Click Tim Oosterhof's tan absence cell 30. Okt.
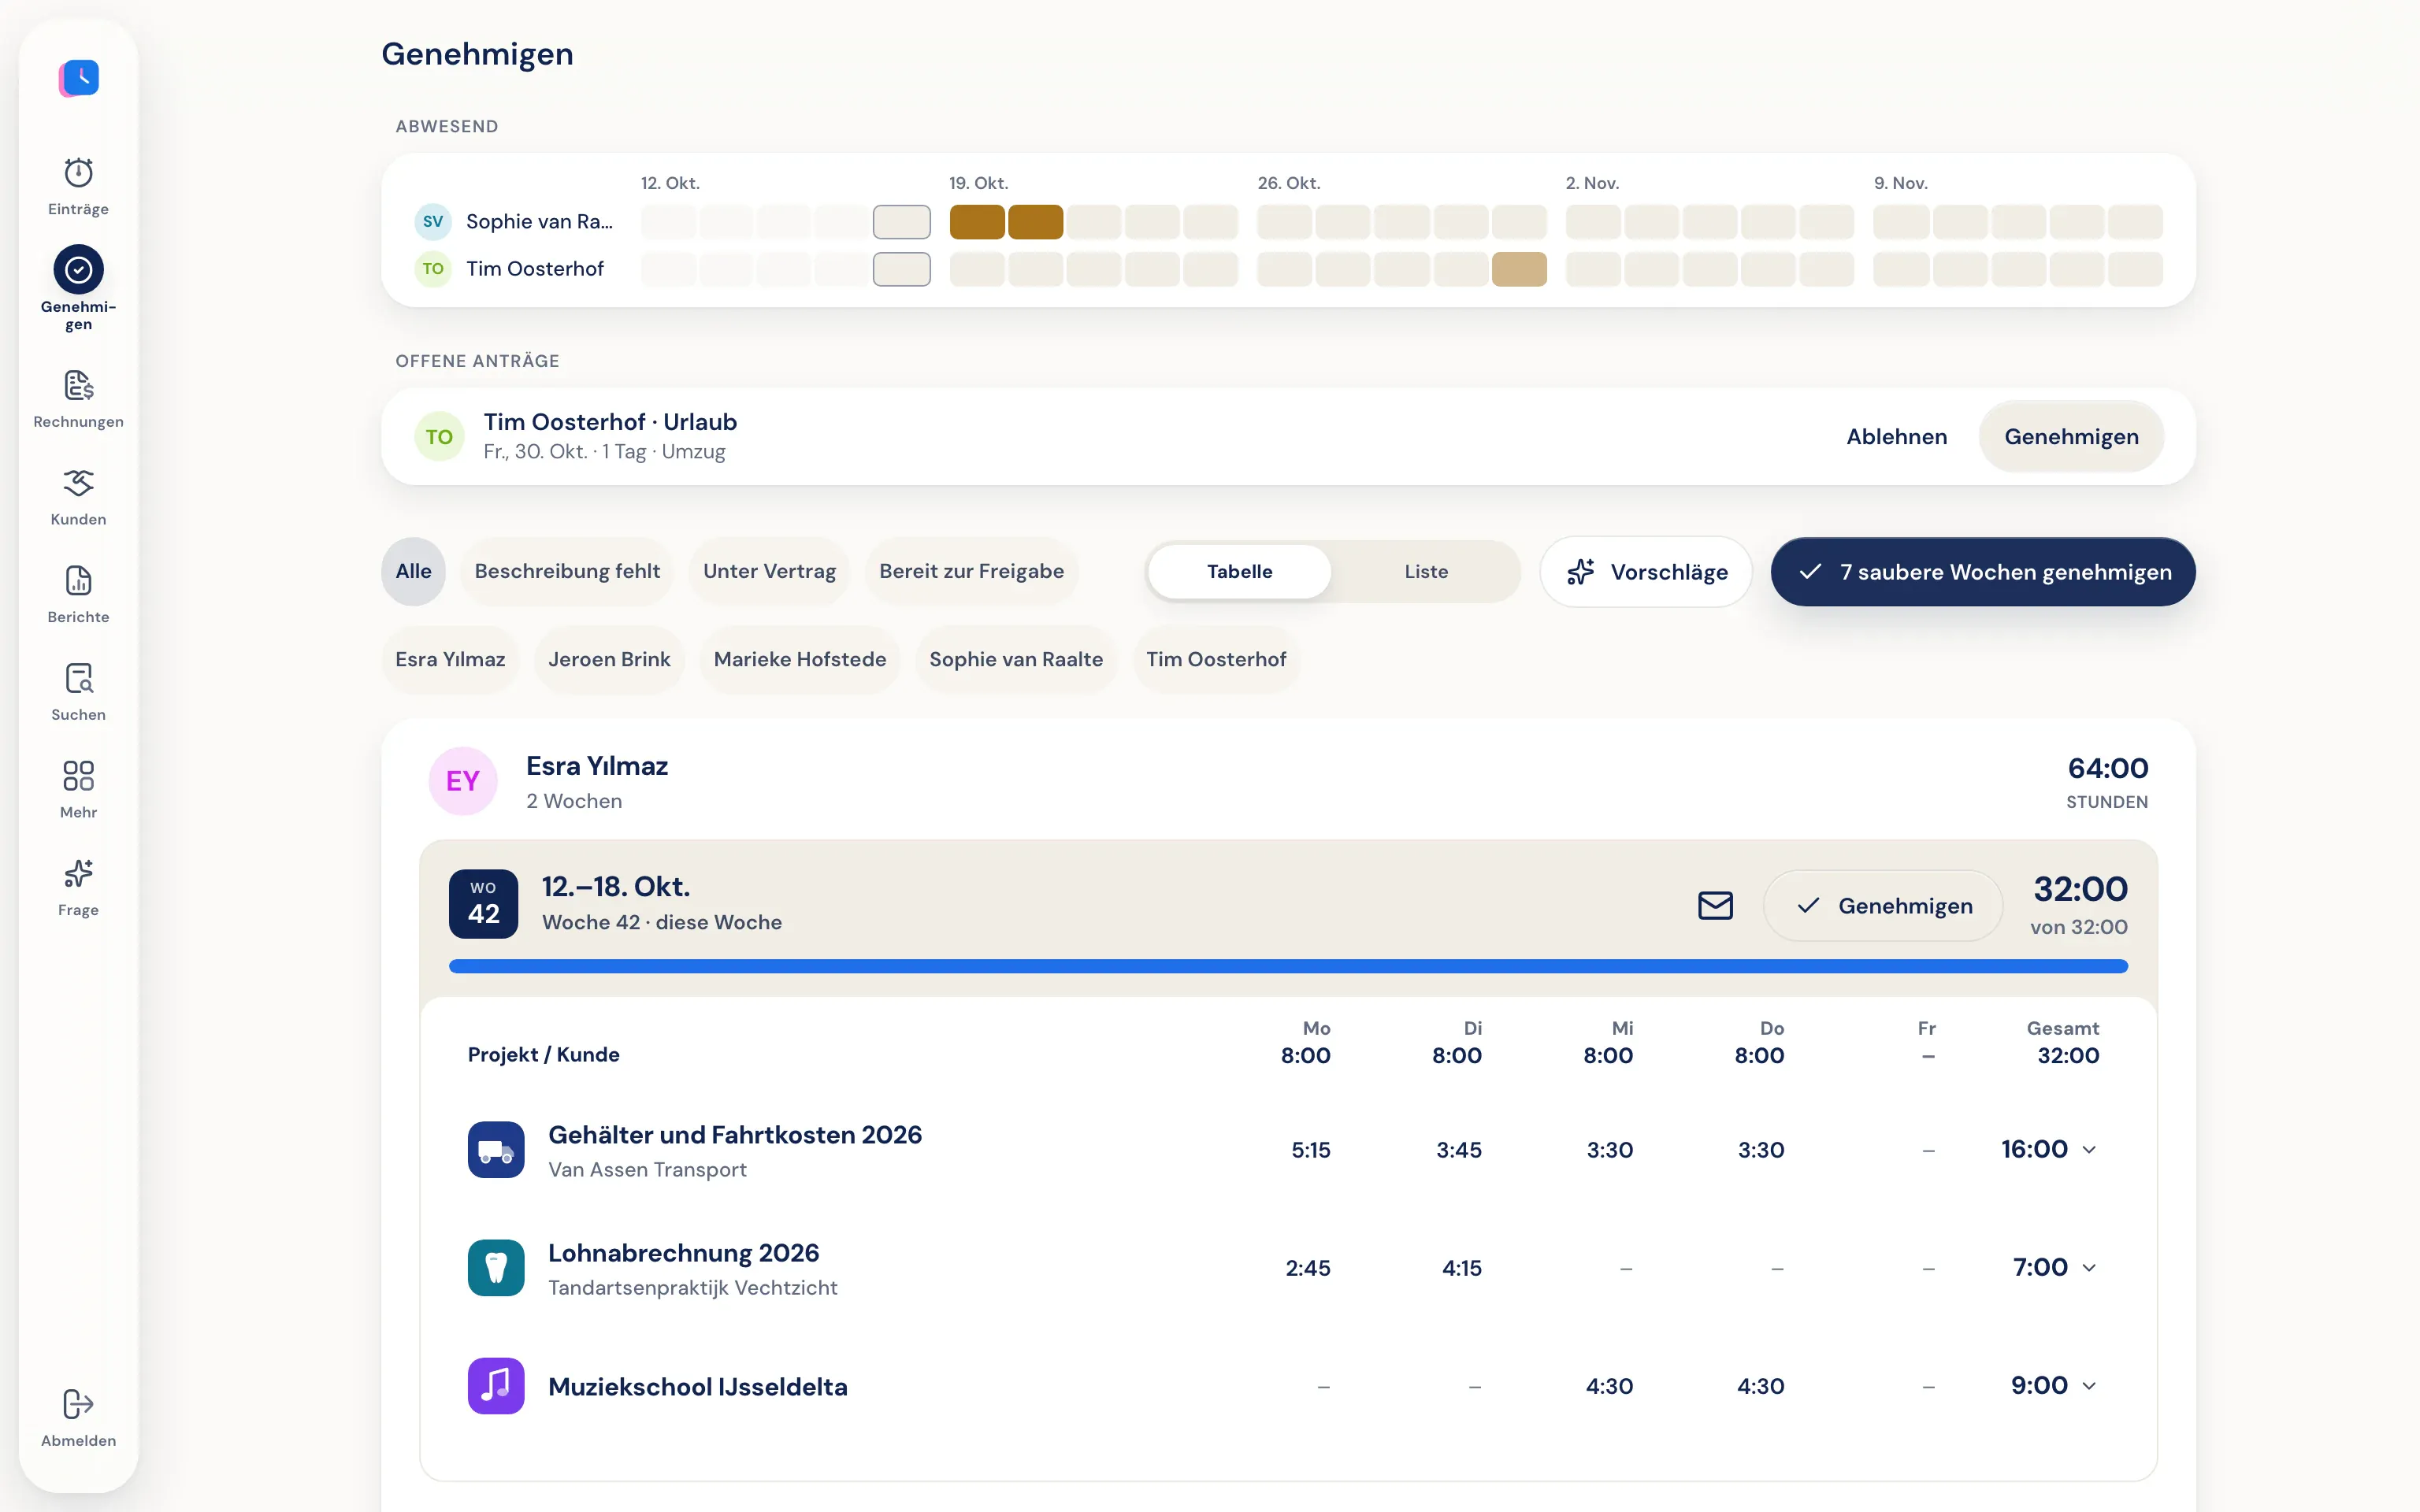The width and height of the screenshot is (2420, 1512). point(1519,269)
